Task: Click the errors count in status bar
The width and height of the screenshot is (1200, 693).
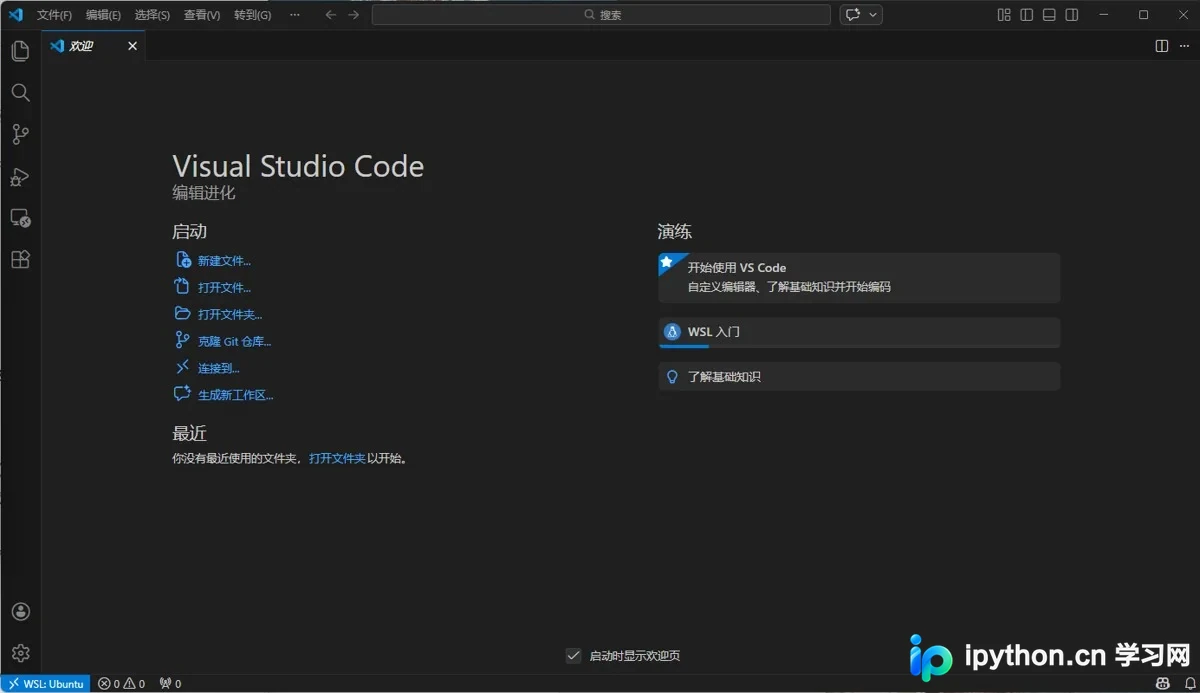Action: coord(109,684)
